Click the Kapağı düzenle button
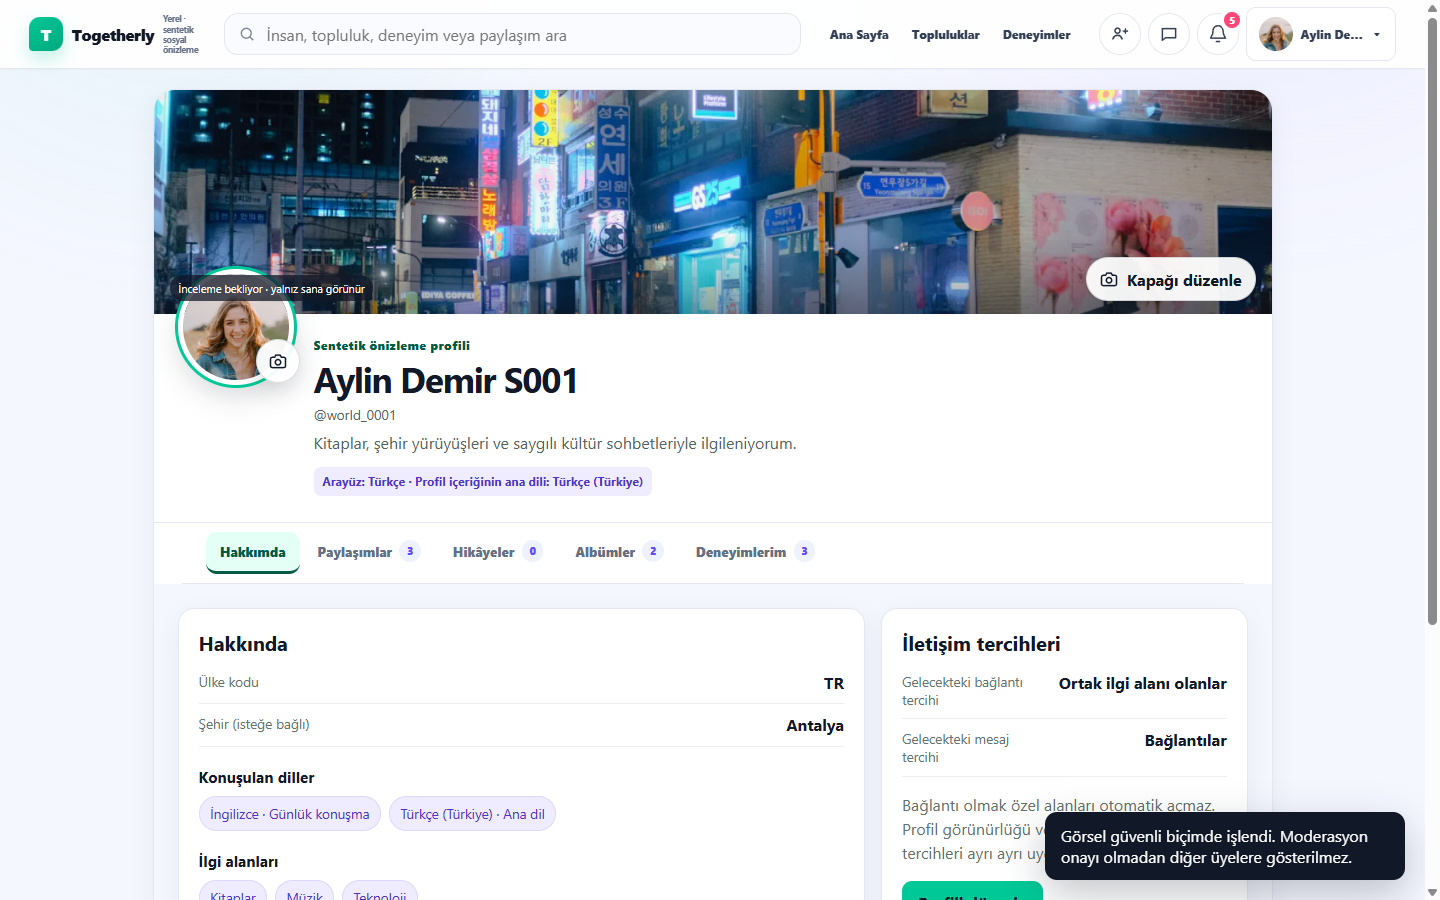This screenshot has width=1440, height=900. [1171, 280]
